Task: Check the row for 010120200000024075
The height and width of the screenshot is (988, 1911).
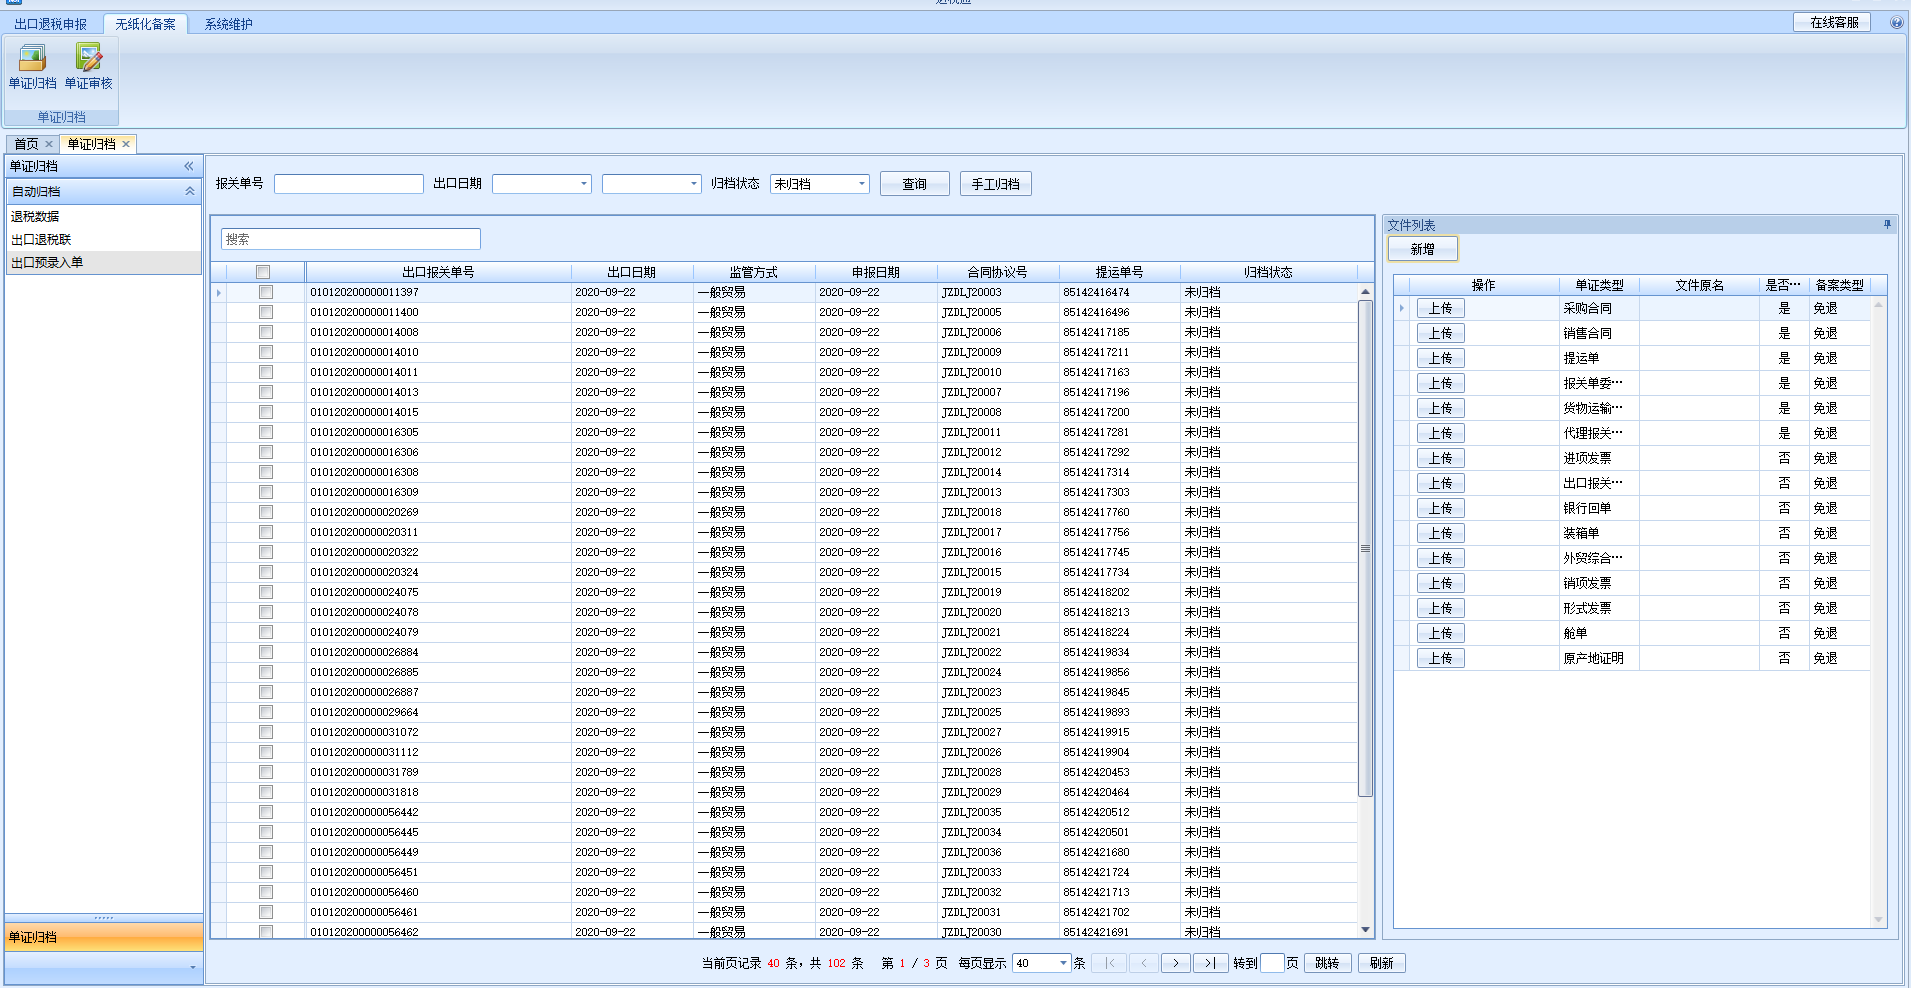Action: pyautogui.click(x=265, y=592)
